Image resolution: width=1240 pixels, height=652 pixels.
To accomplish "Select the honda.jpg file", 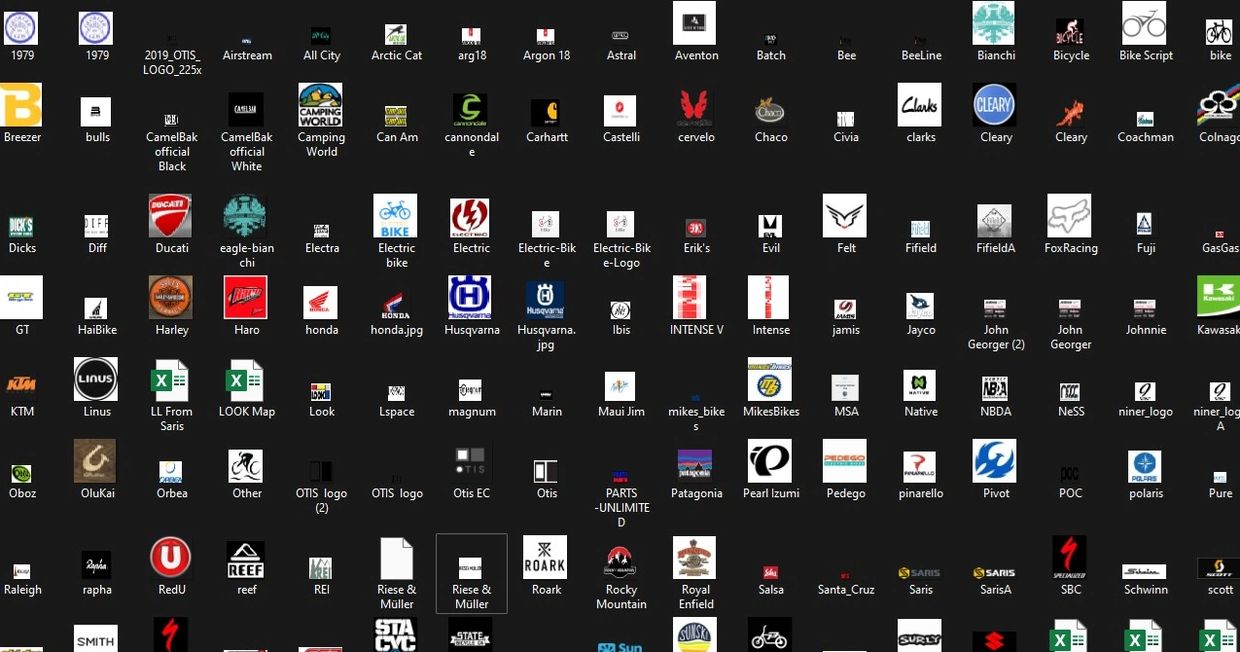I will [x=396, y=303].
